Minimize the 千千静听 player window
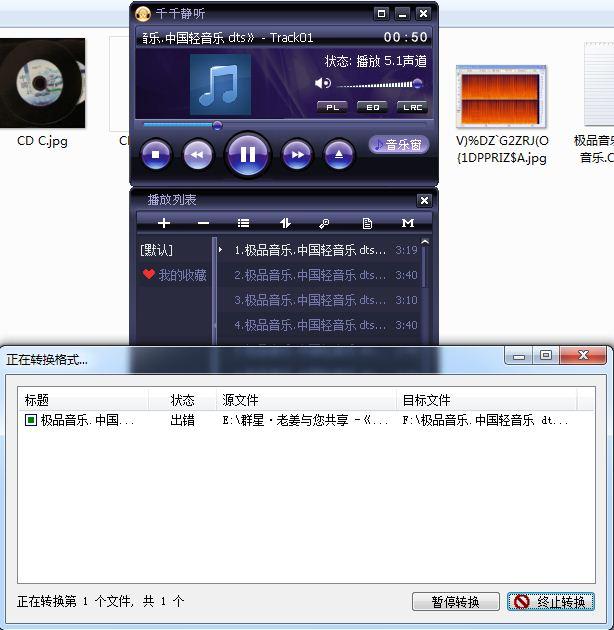 pos(402,14)
